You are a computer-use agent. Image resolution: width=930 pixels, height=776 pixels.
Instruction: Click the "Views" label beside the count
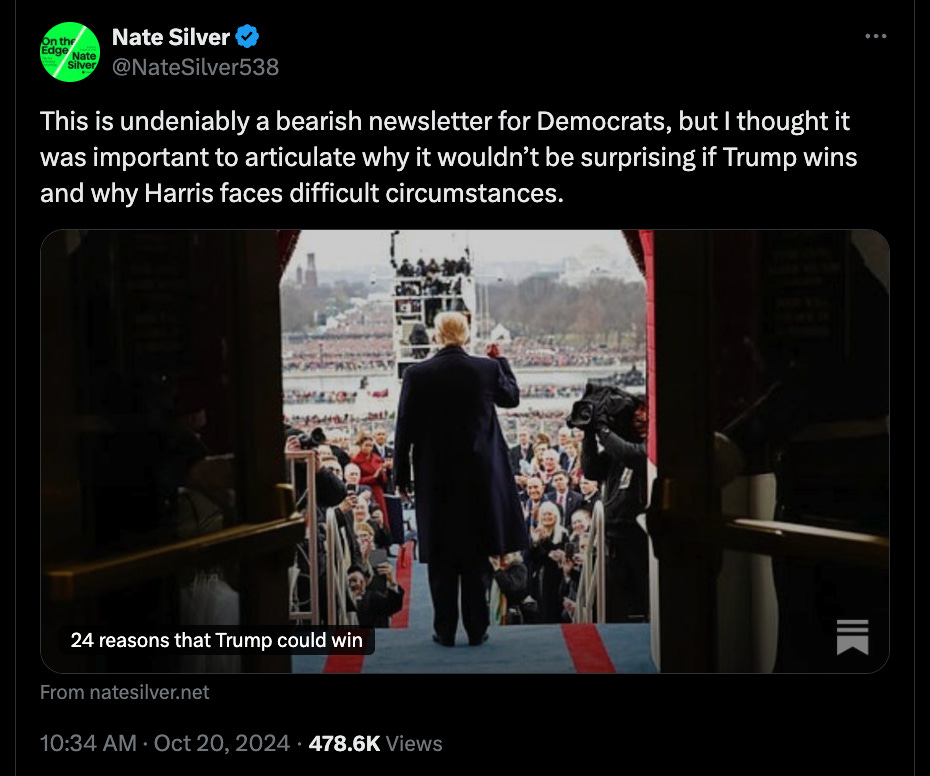[x=414, y=743]
